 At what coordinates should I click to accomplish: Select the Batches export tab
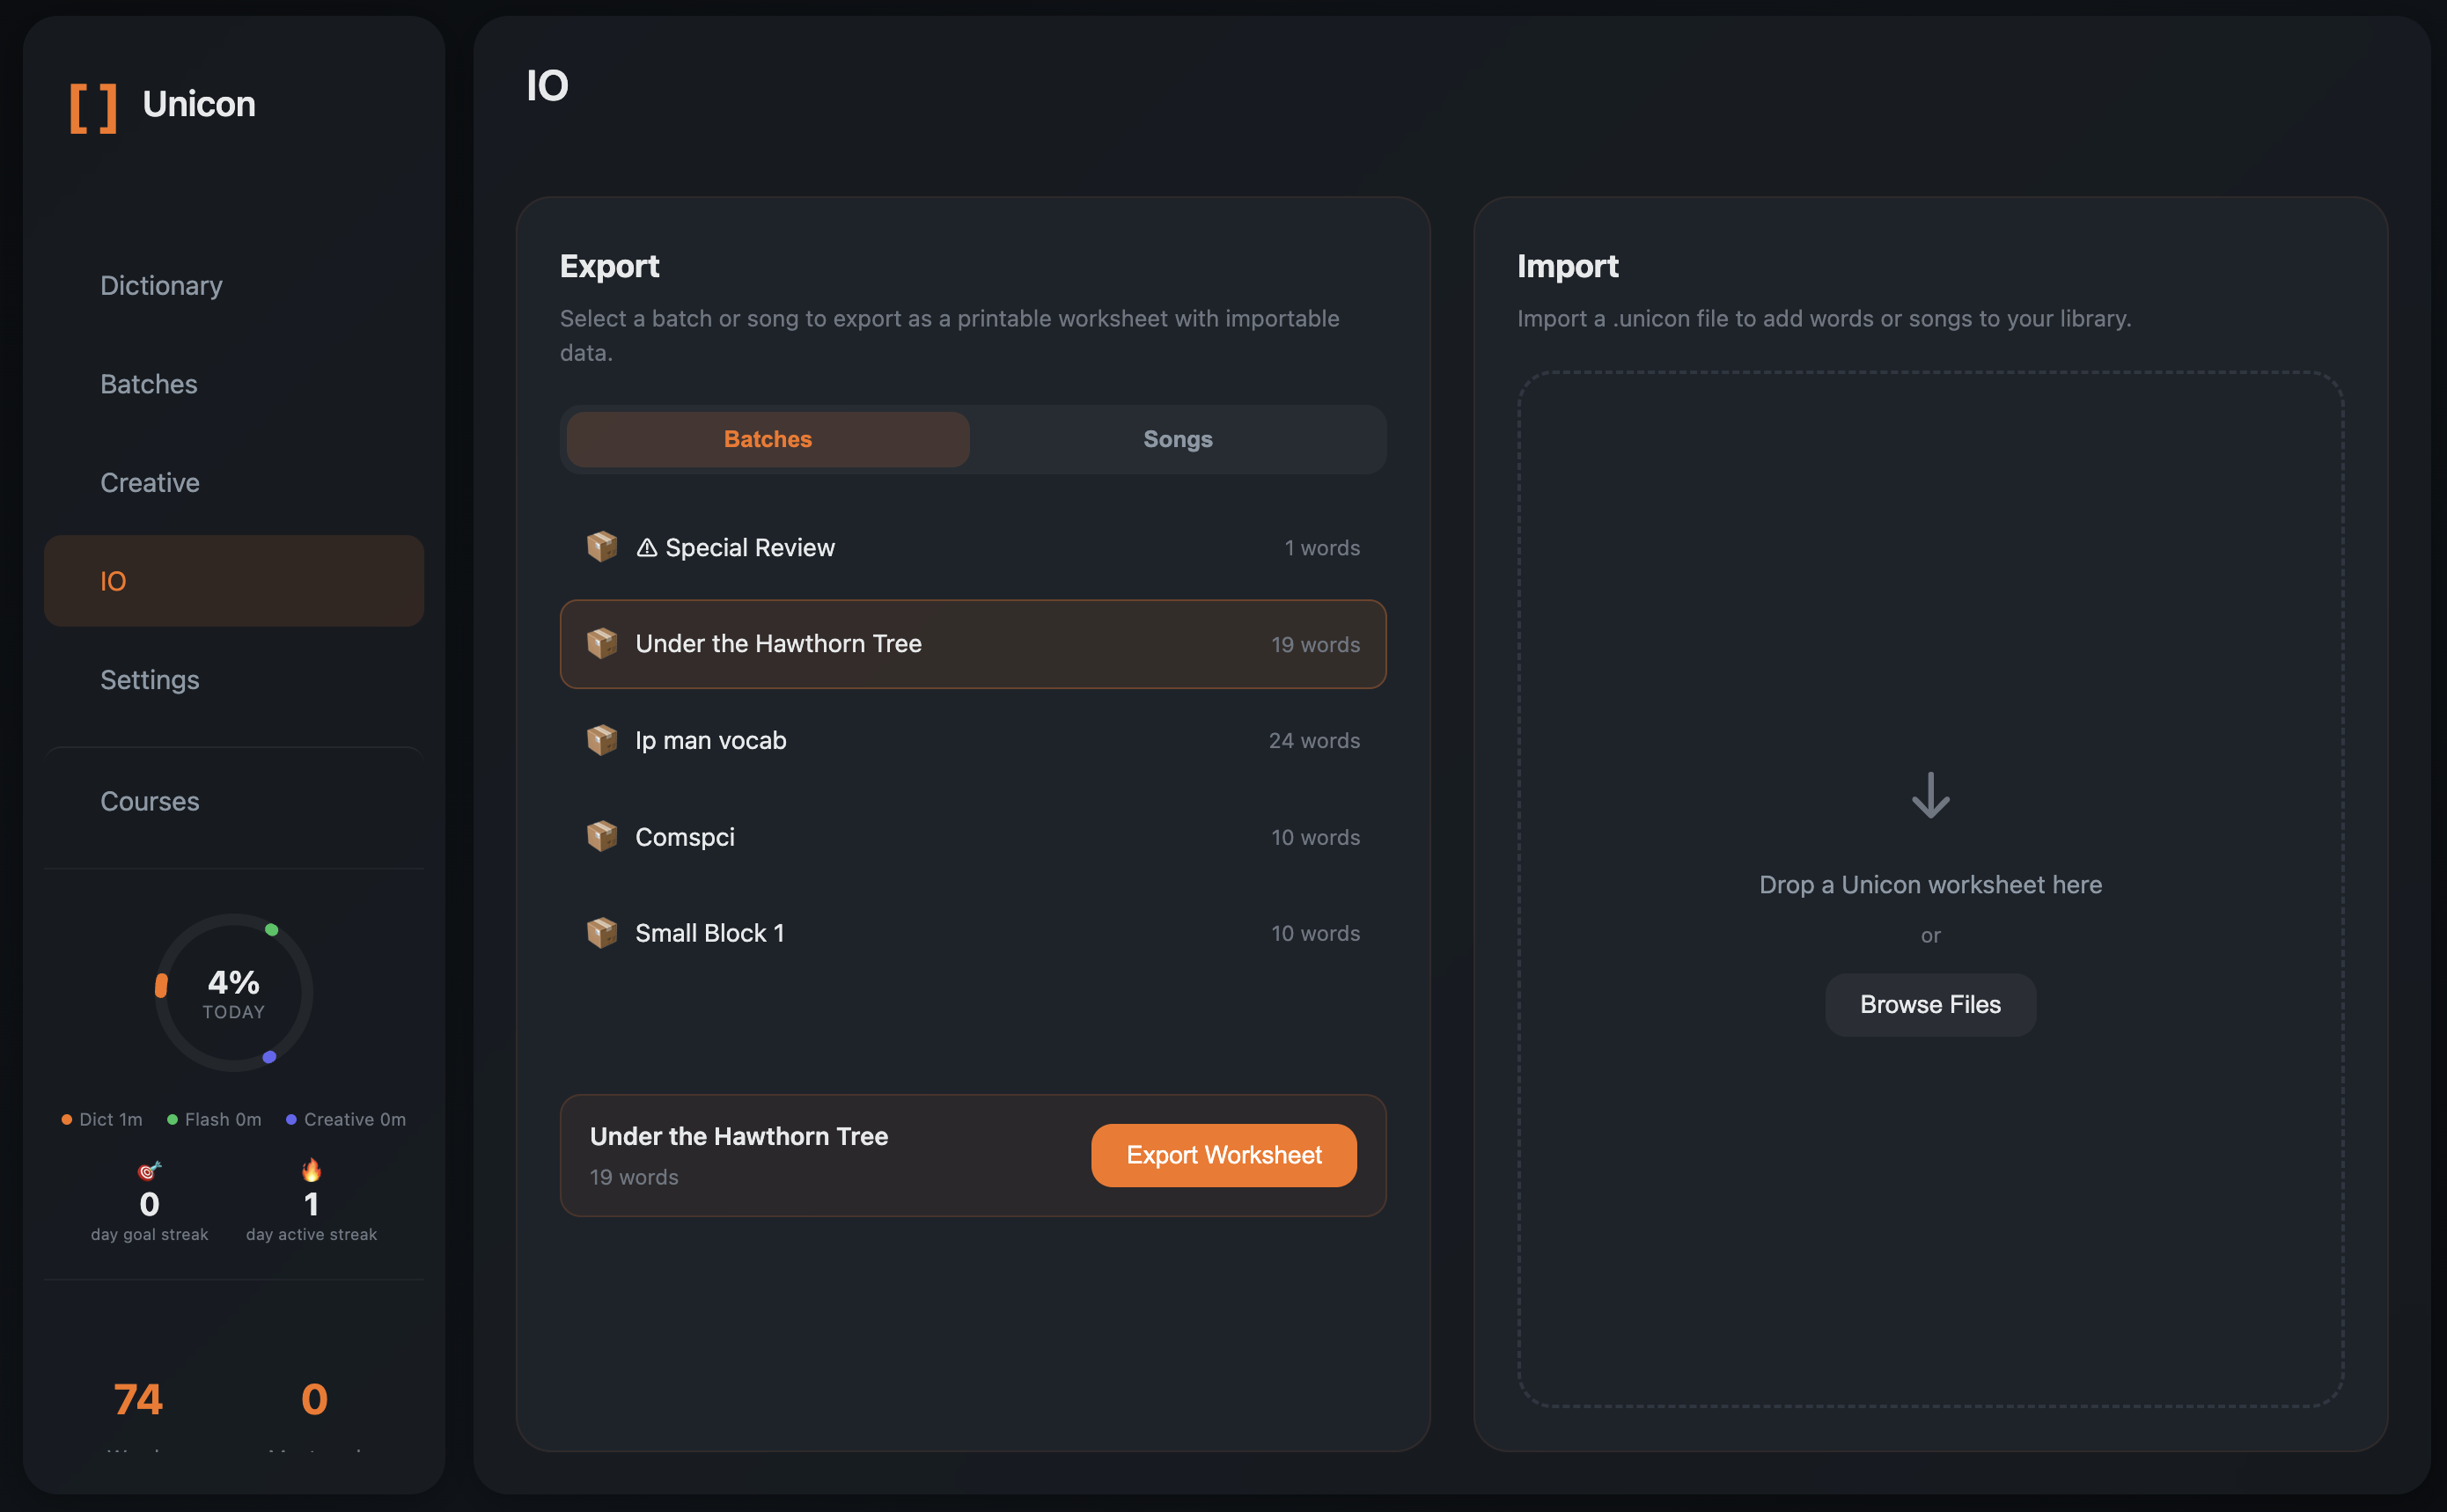coord(767,439)
